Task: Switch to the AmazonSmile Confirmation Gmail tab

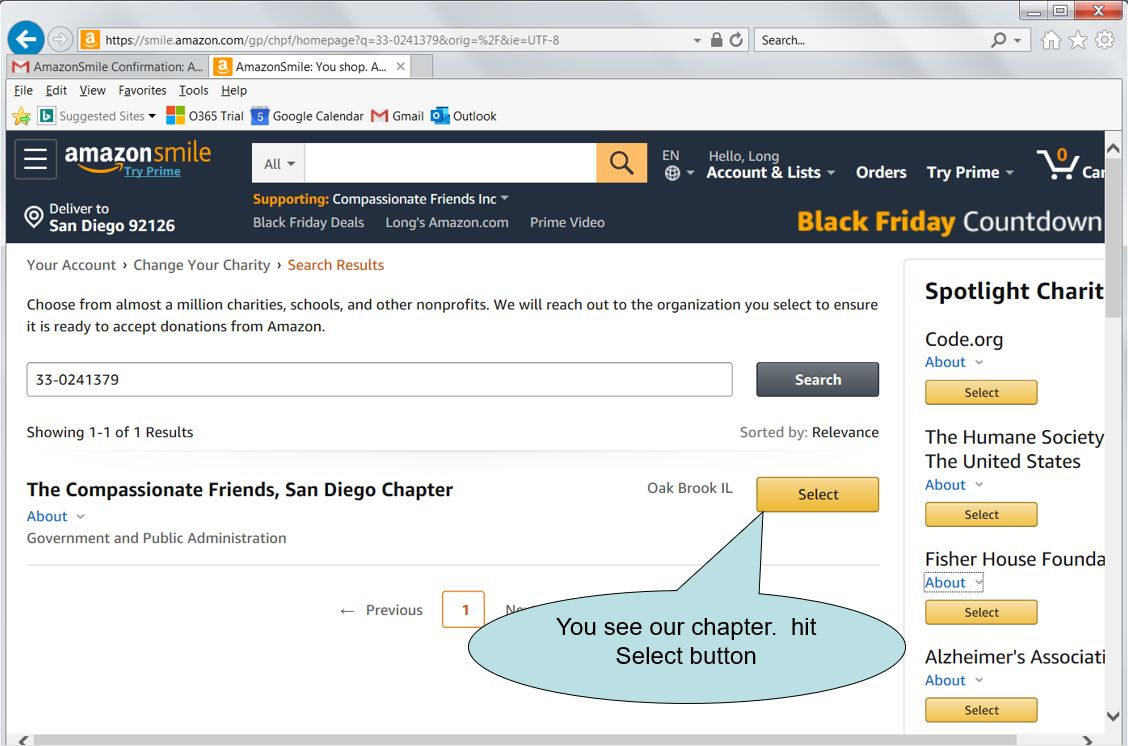Action: pyautogui.click(x=109, y=66)
